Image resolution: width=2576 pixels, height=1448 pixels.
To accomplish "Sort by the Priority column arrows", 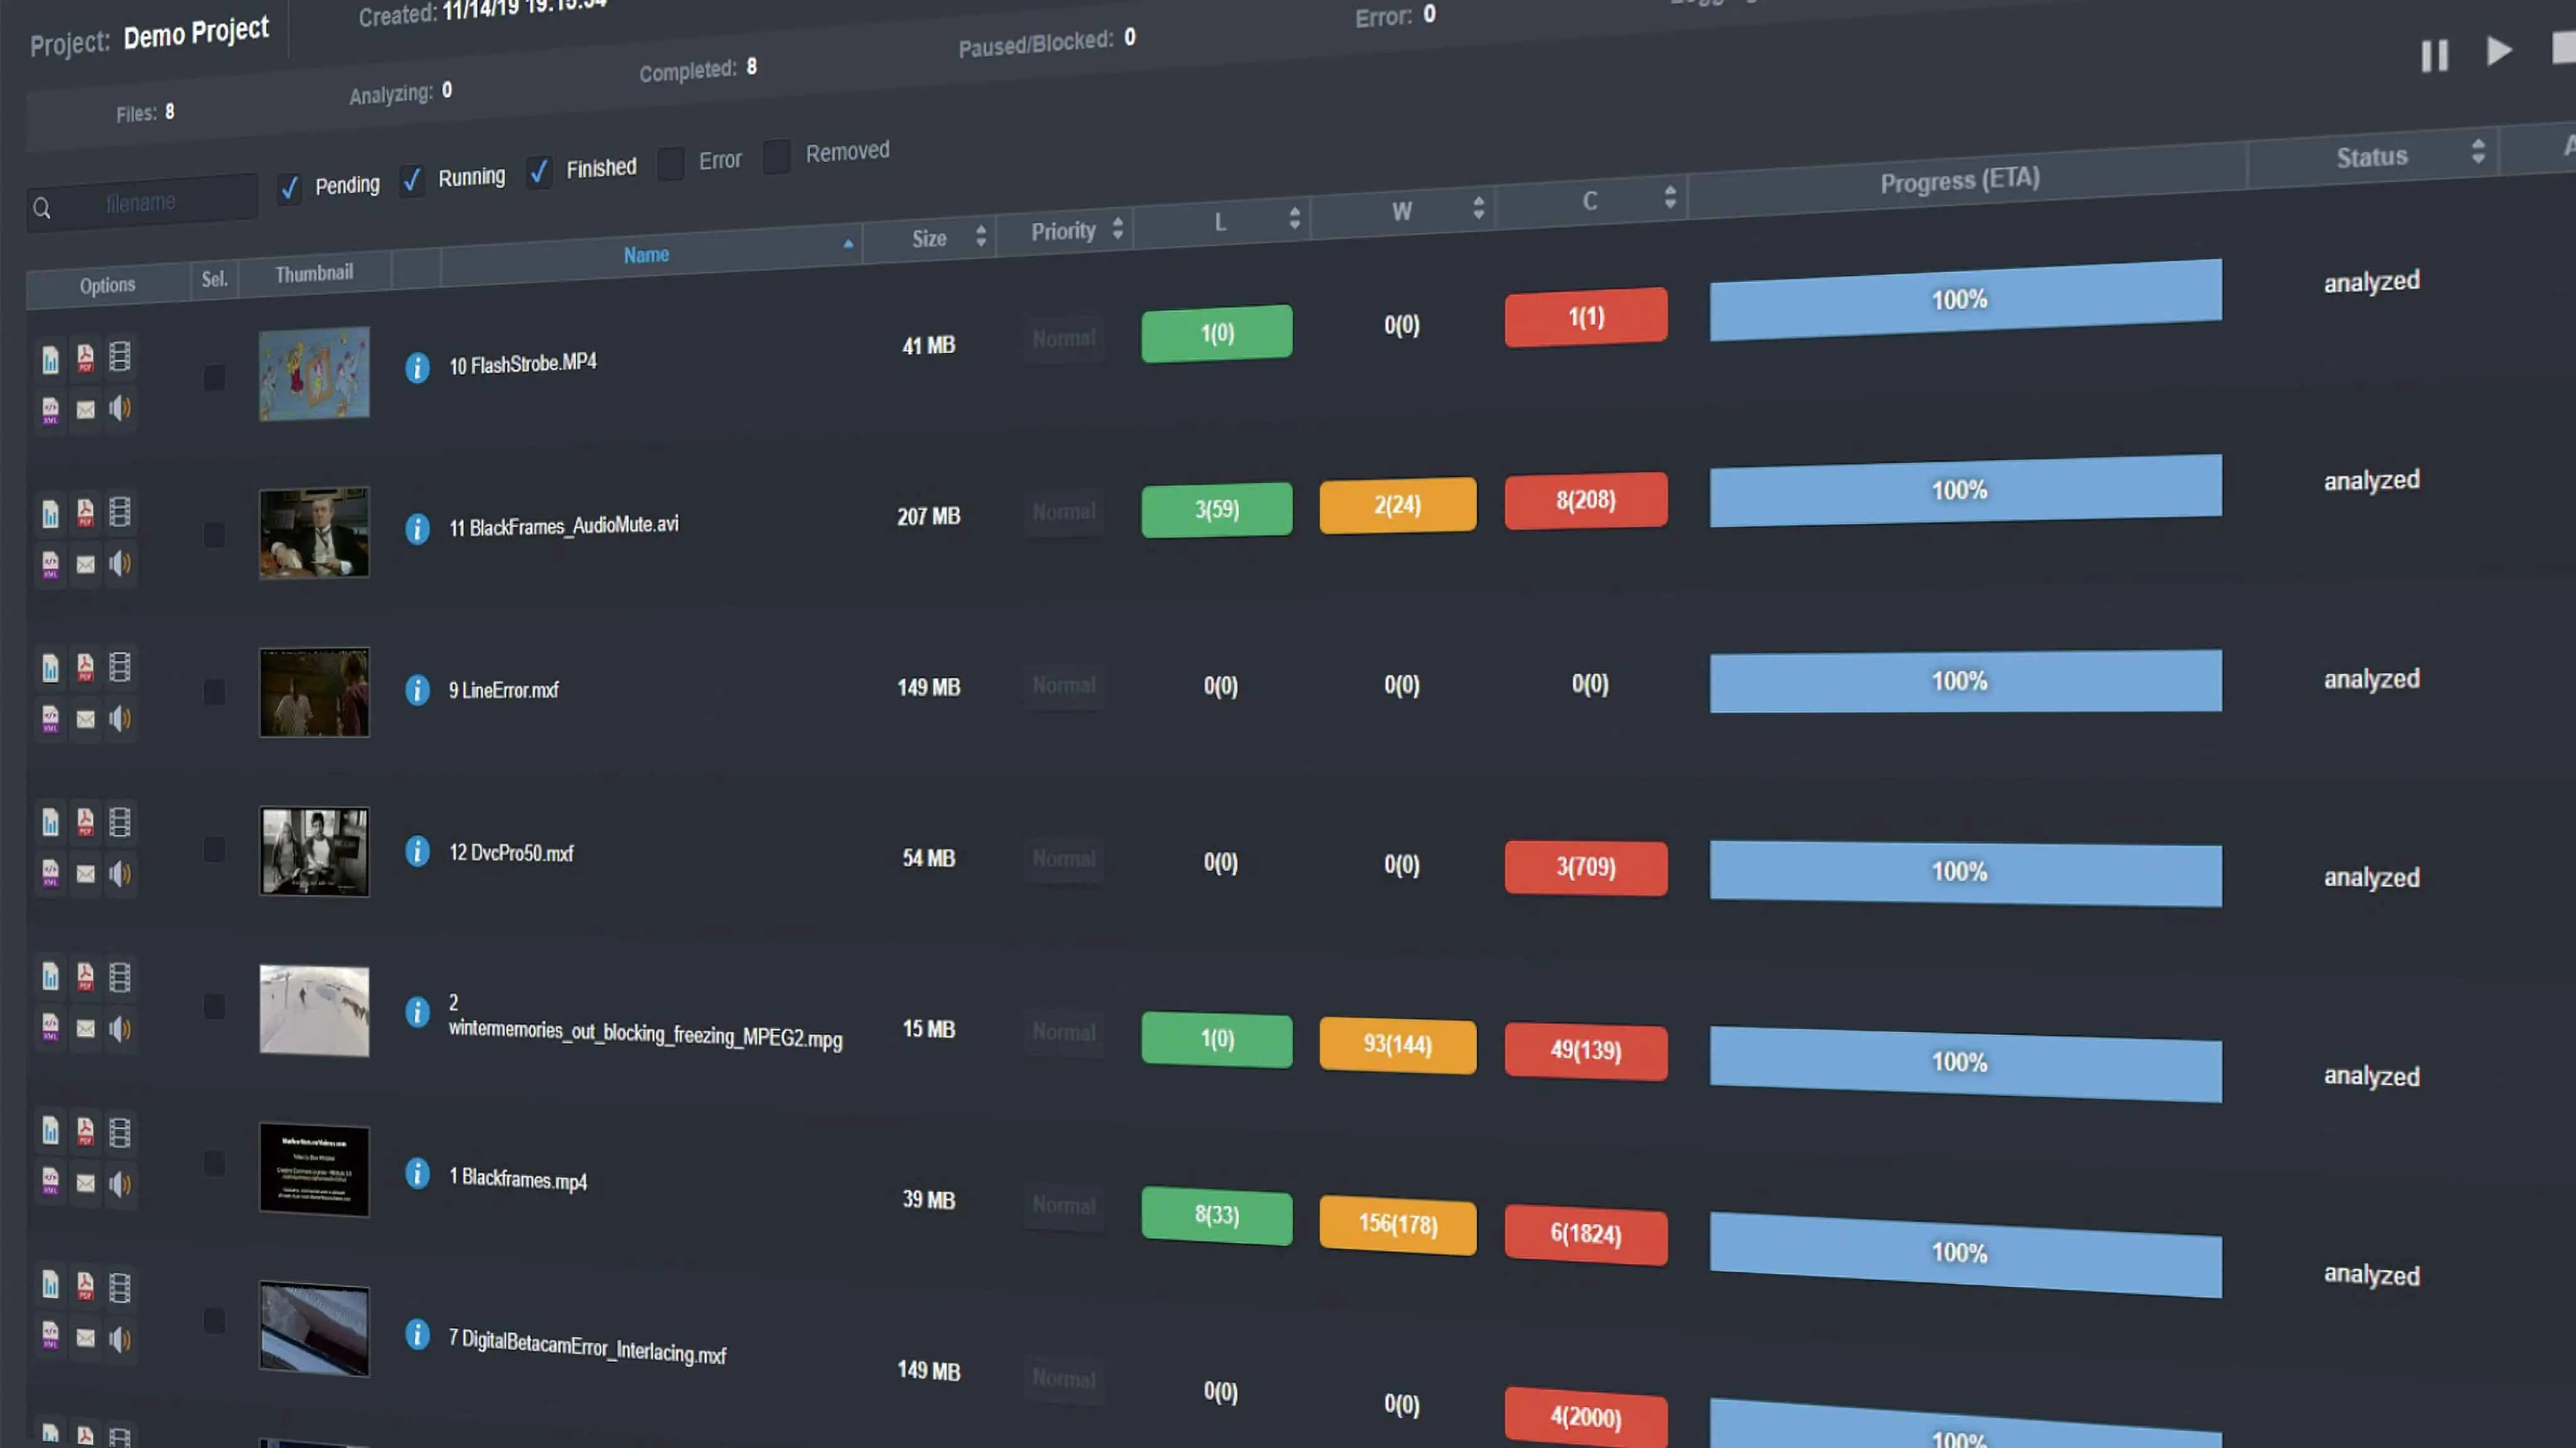I will 1118,228.
